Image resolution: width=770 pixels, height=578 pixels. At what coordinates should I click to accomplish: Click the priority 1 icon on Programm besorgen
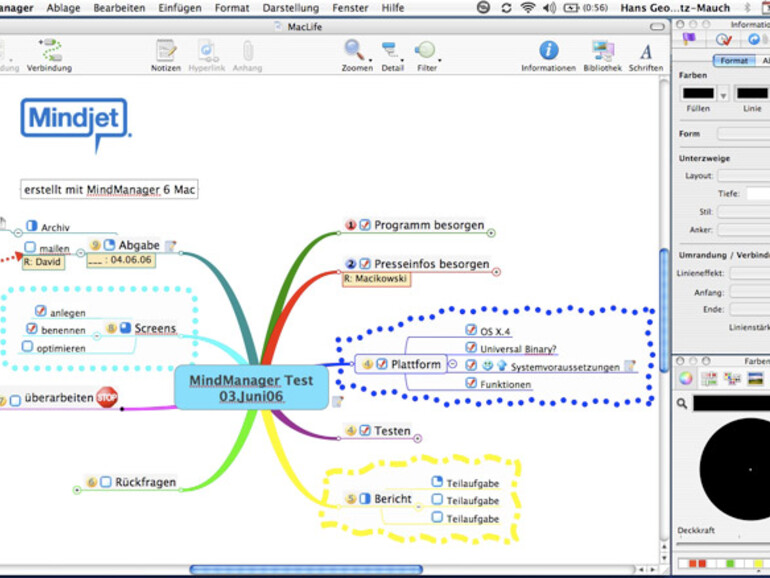[x=351, y=225]
